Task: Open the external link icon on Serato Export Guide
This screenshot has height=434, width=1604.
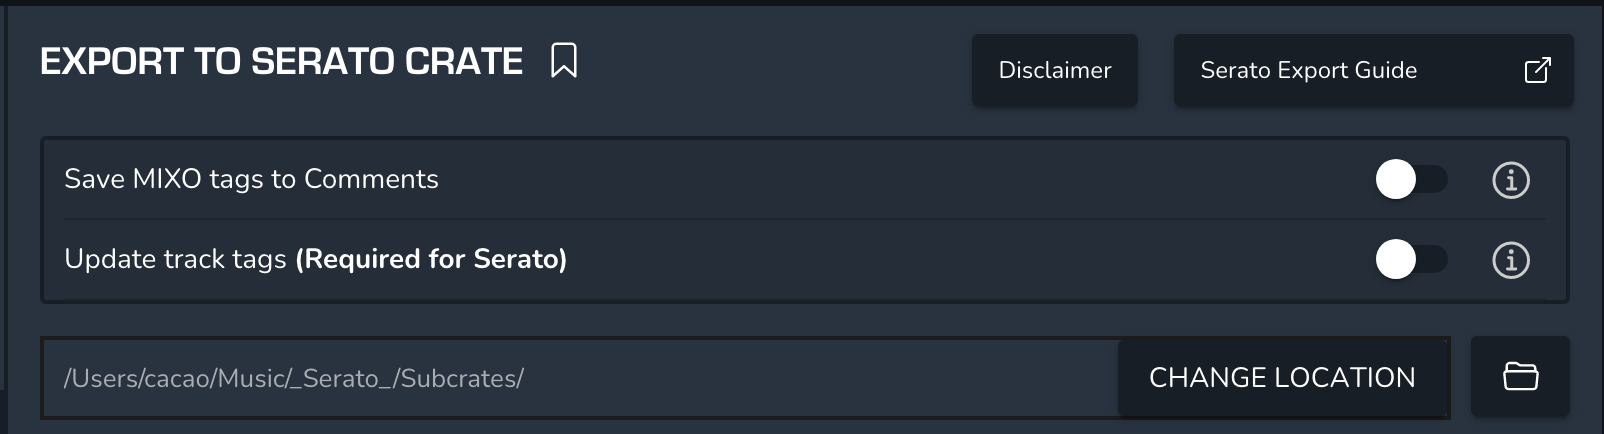Action: coord(1537,70)
